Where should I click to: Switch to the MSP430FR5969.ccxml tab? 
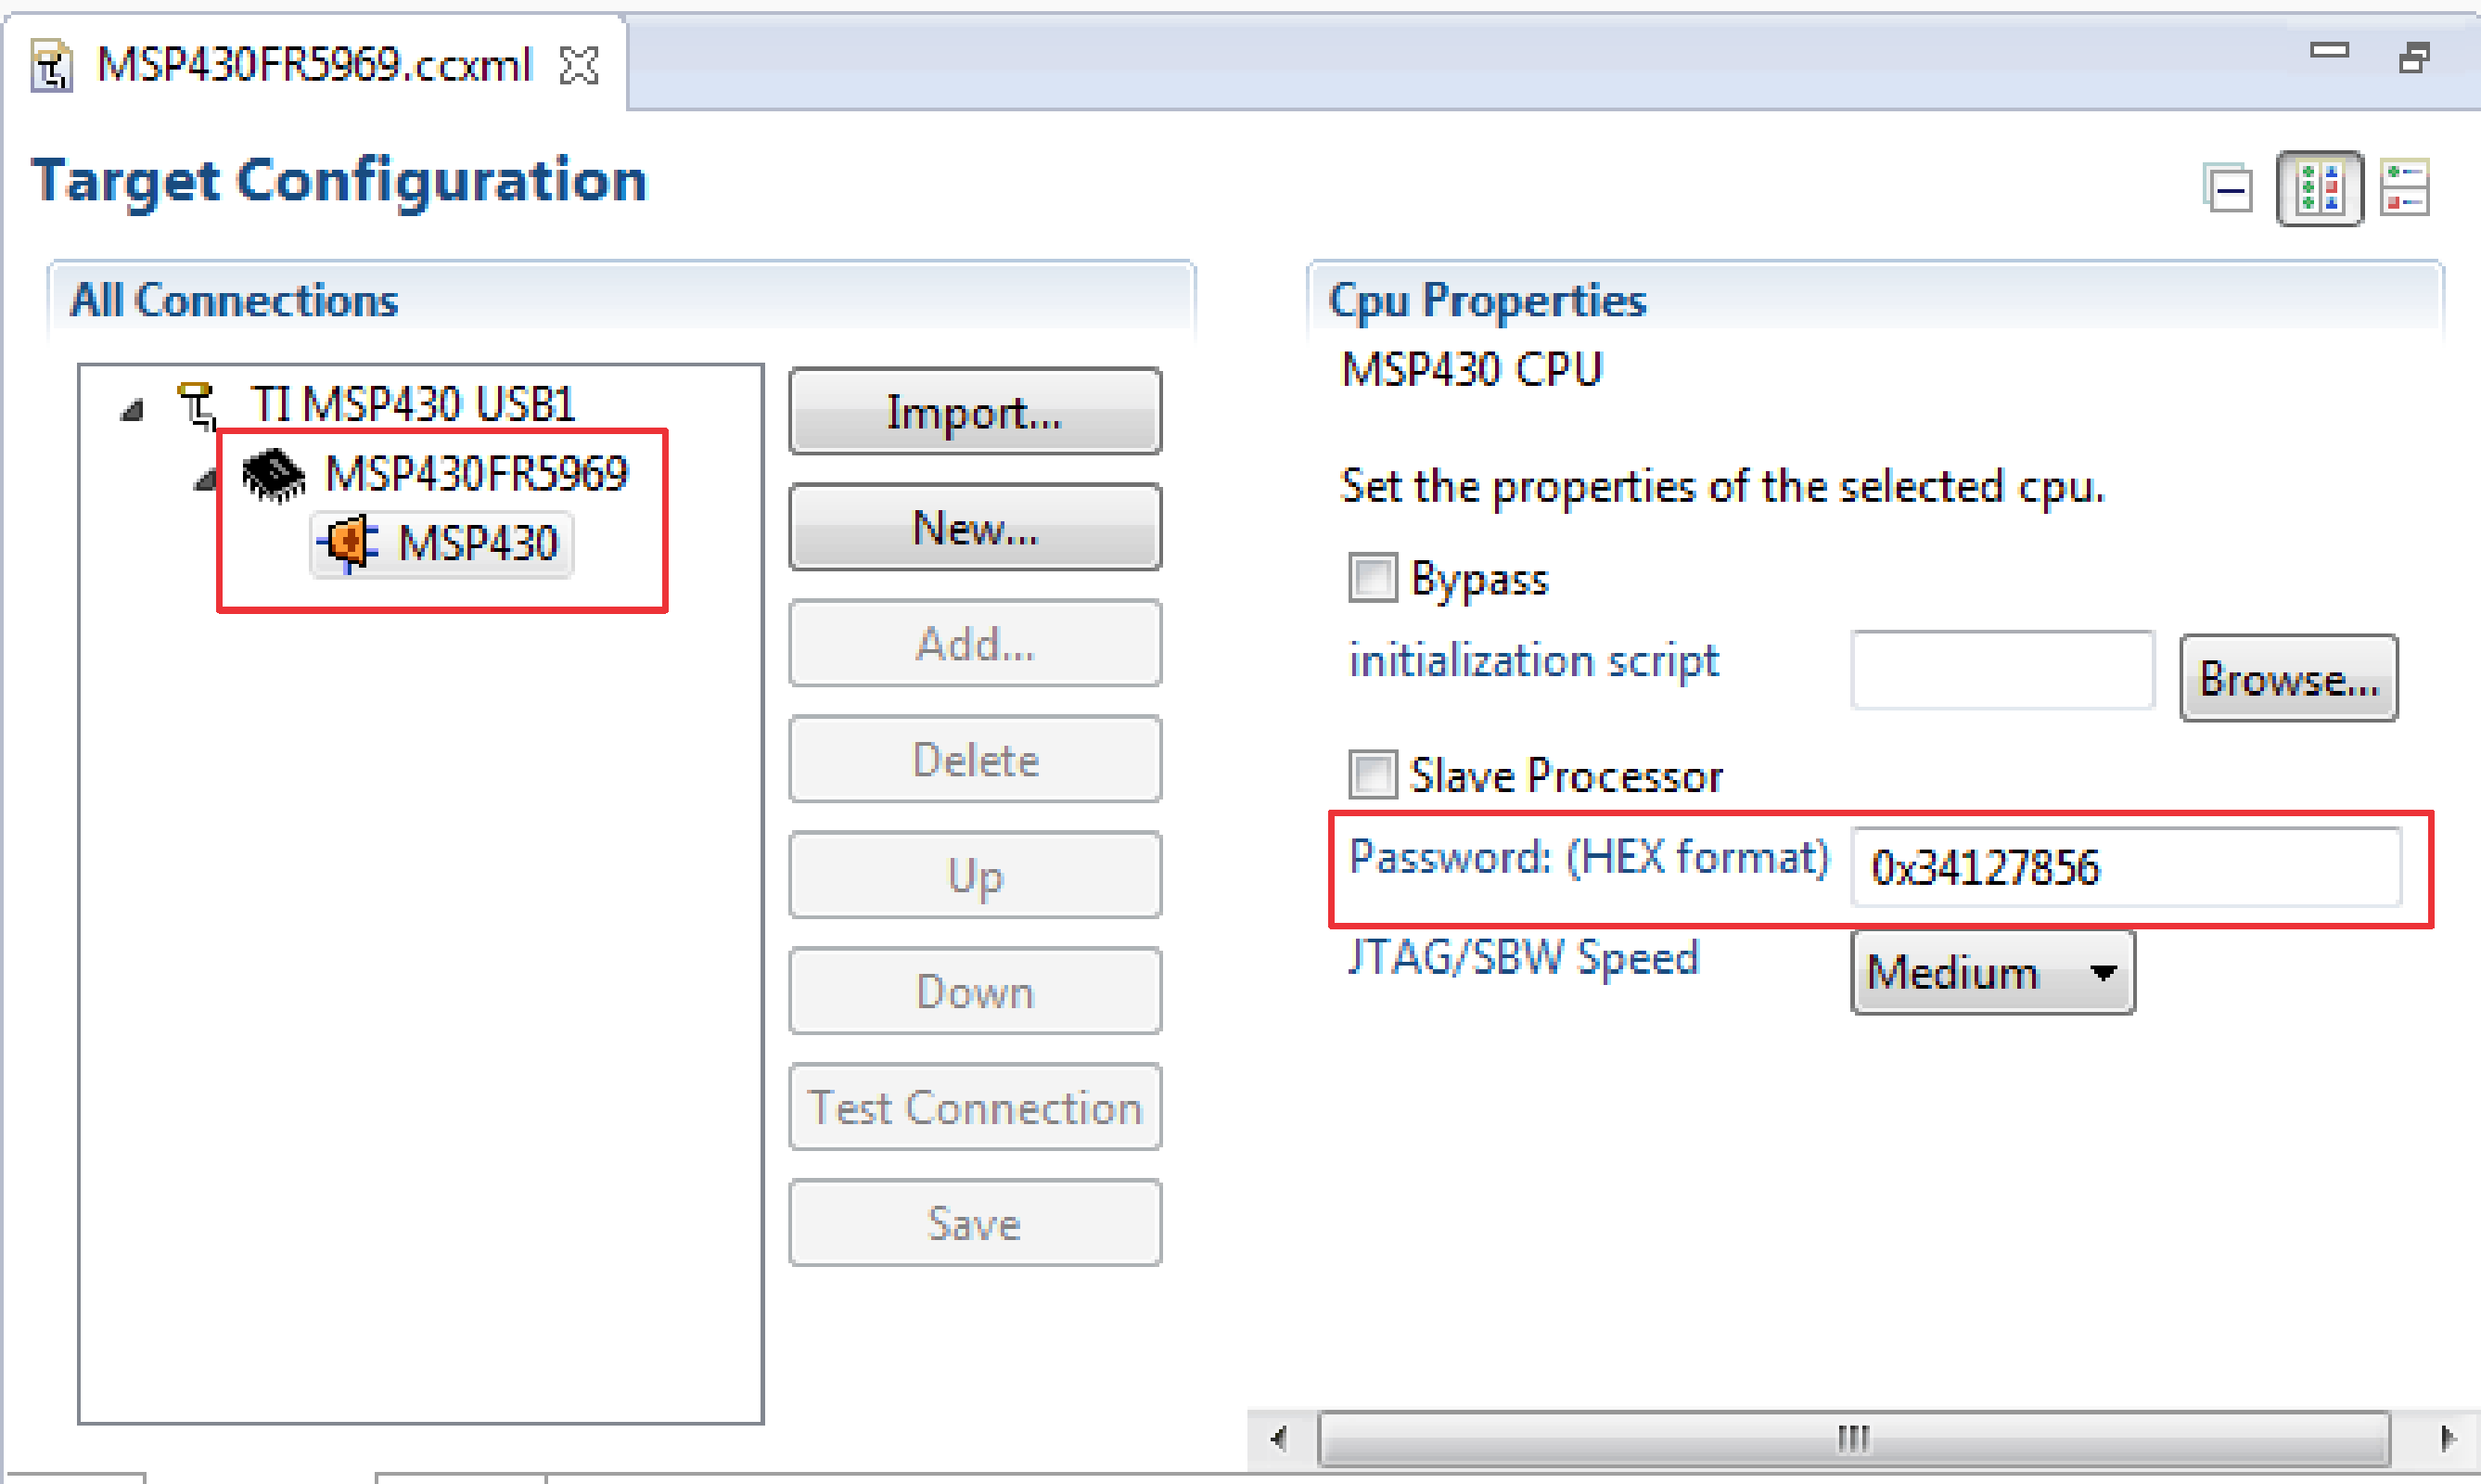pyautogui.click(x=310, y=64)
